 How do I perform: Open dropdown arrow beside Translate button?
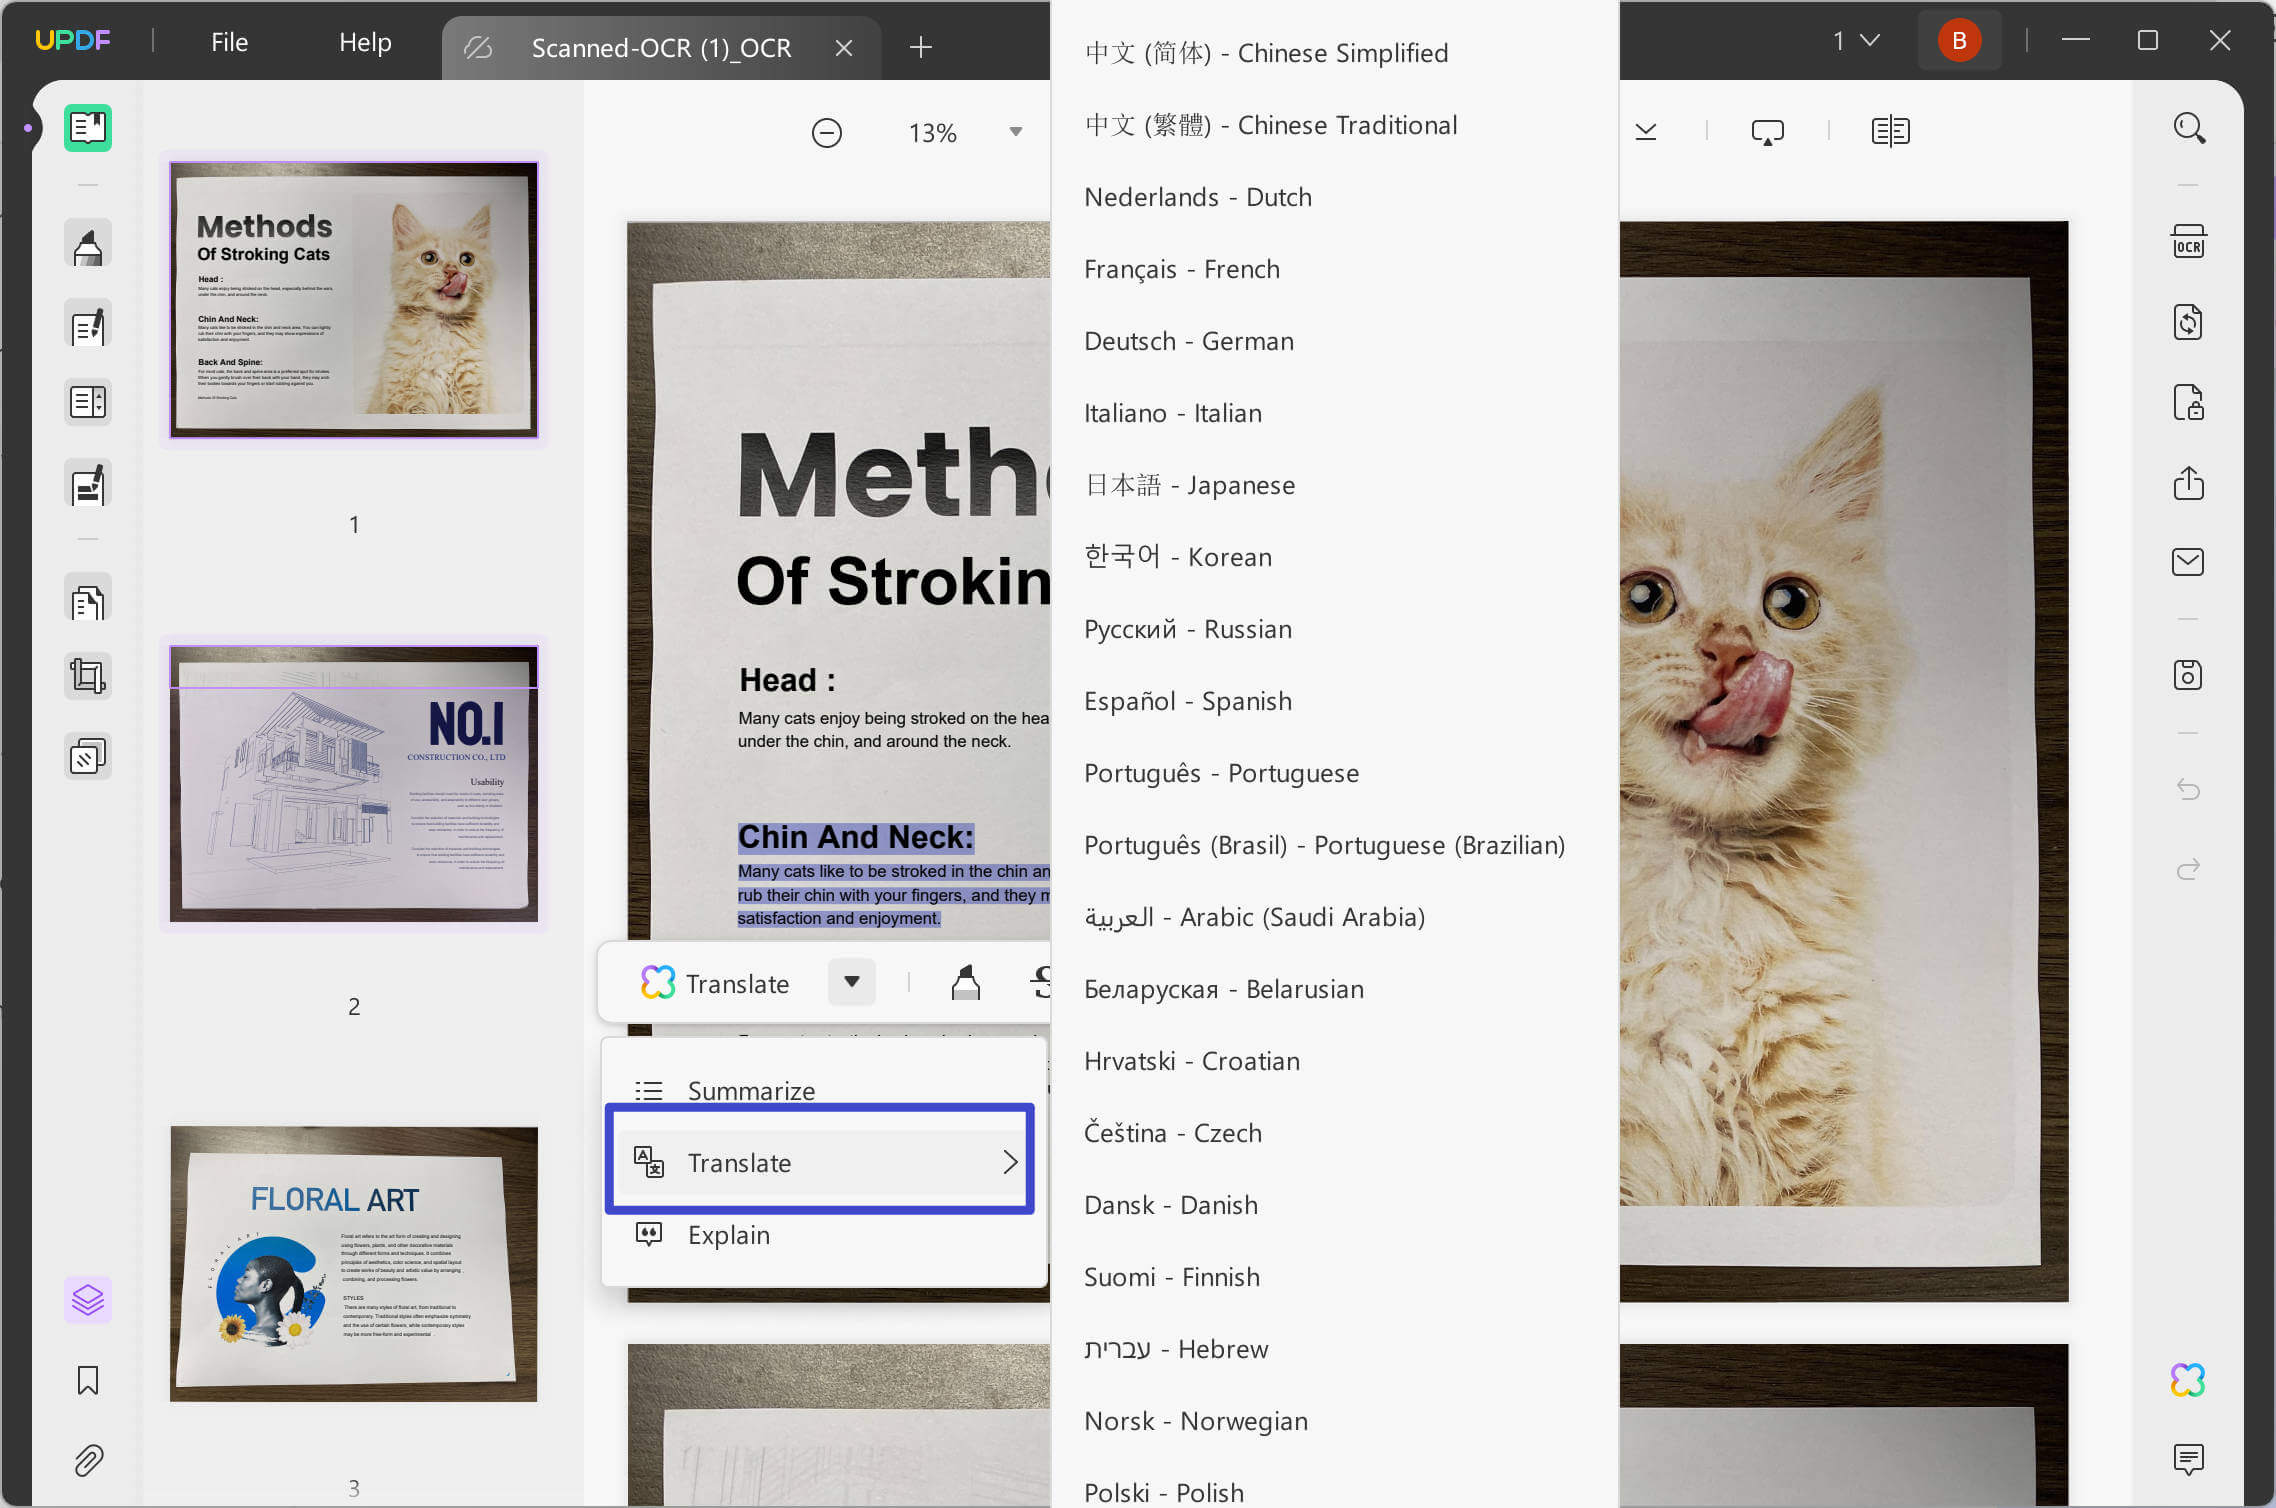click(851, 982)
